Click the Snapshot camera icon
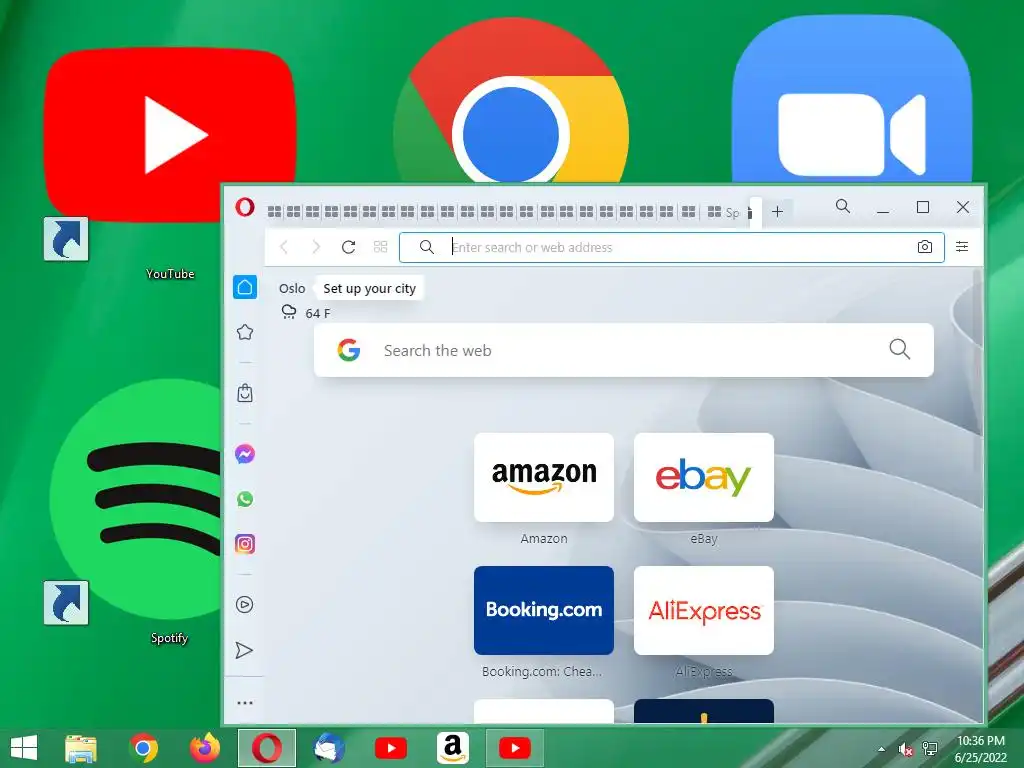The image size is (1024, 768). (925, 247)
